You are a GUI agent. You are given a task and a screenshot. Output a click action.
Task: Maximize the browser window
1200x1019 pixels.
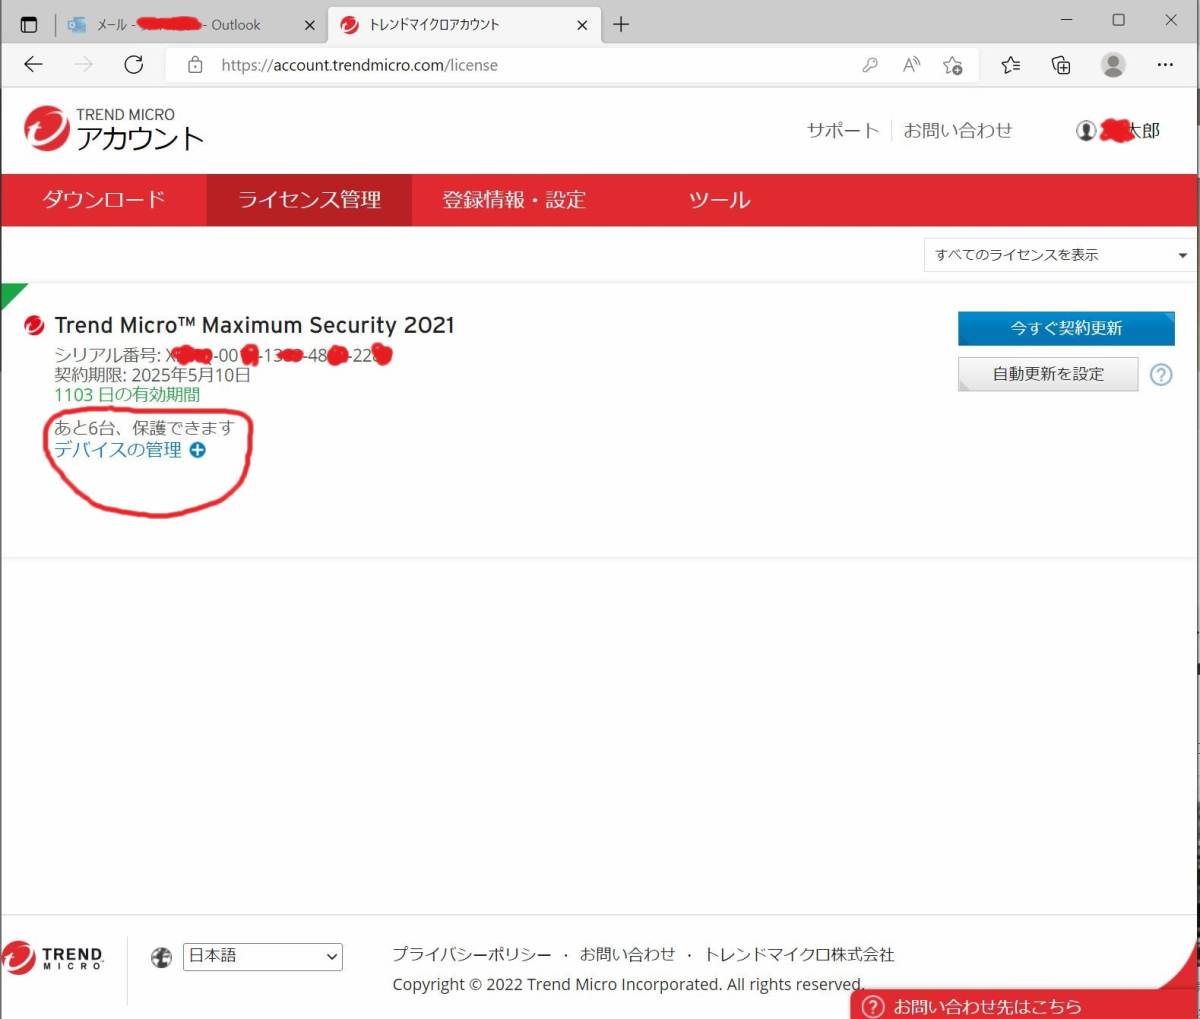[x=1118, y=20]
